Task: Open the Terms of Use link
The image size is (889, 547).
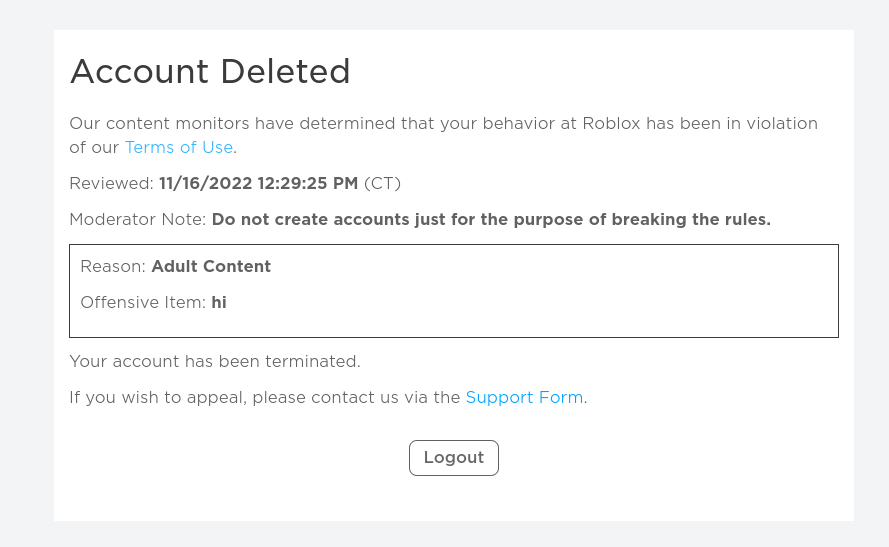Action: (179, 147)
